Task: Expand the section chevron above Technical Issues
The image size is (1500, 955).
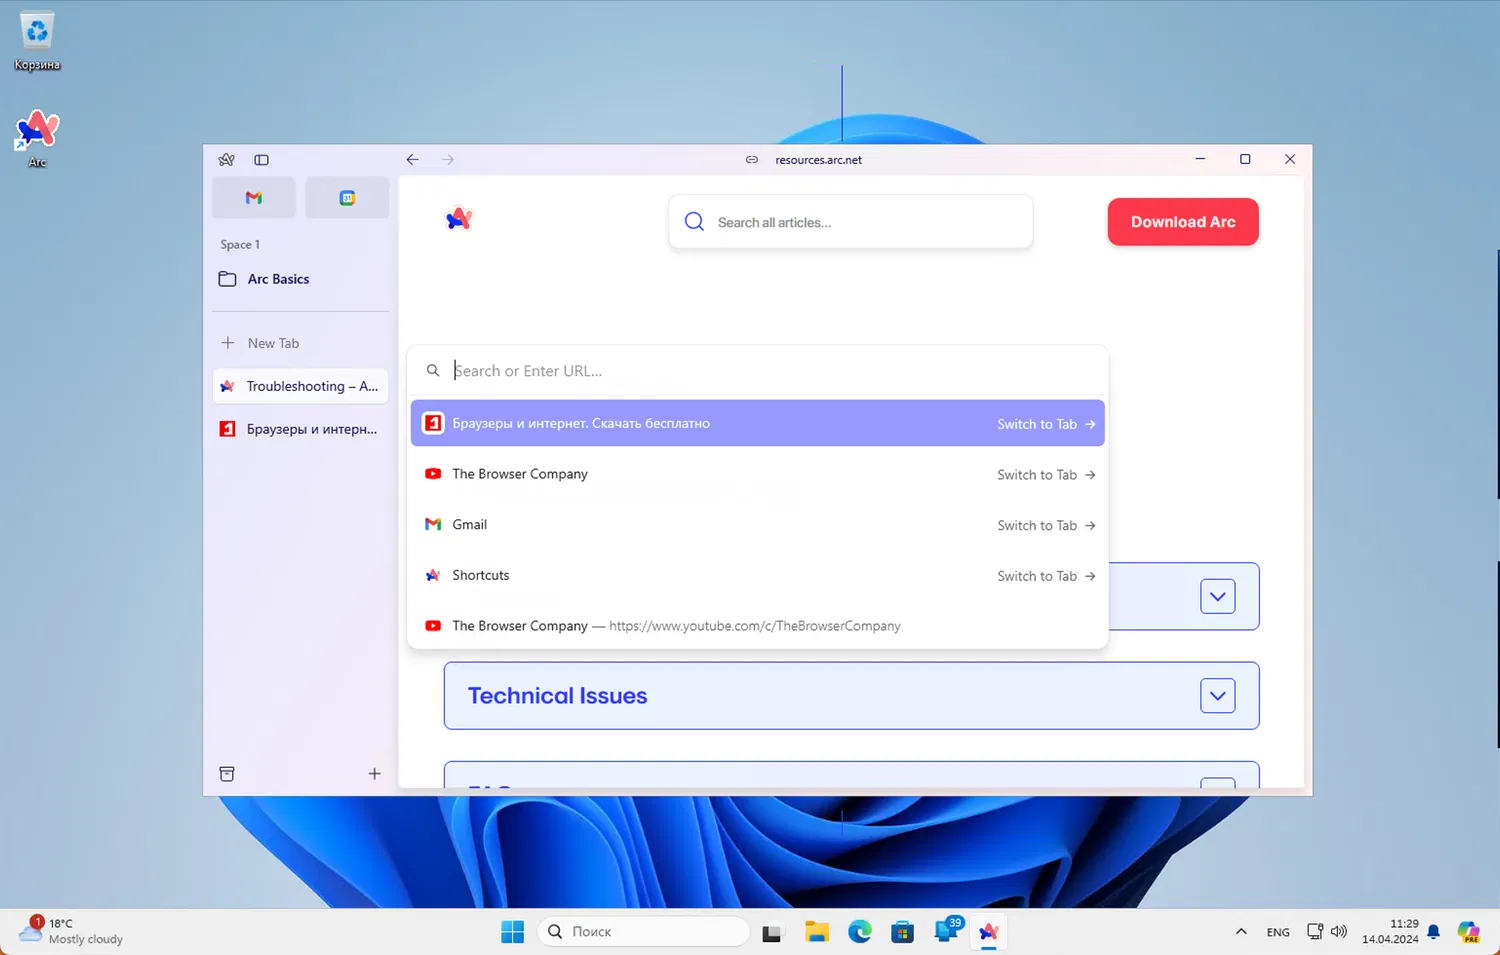Action: (1218, 597)
